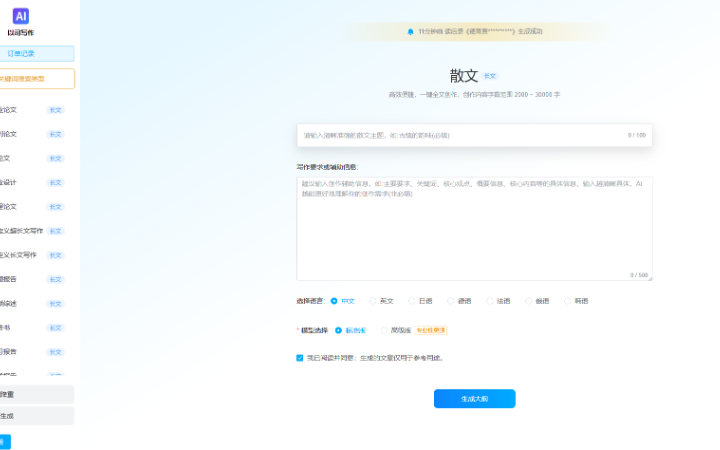Click the 降重 button in sidebar
The width and height of the screenshot is (720, 450).
(37, 394)
